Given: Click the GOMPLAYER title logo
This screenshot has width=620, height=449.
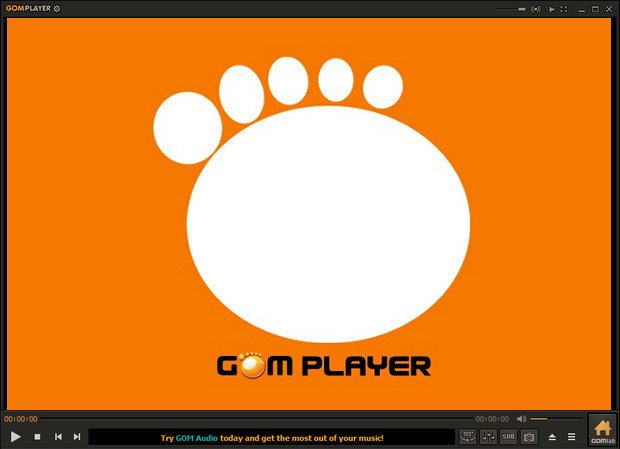Looking at the screenshot, I should pyautogui.click(x=28, y=8).
